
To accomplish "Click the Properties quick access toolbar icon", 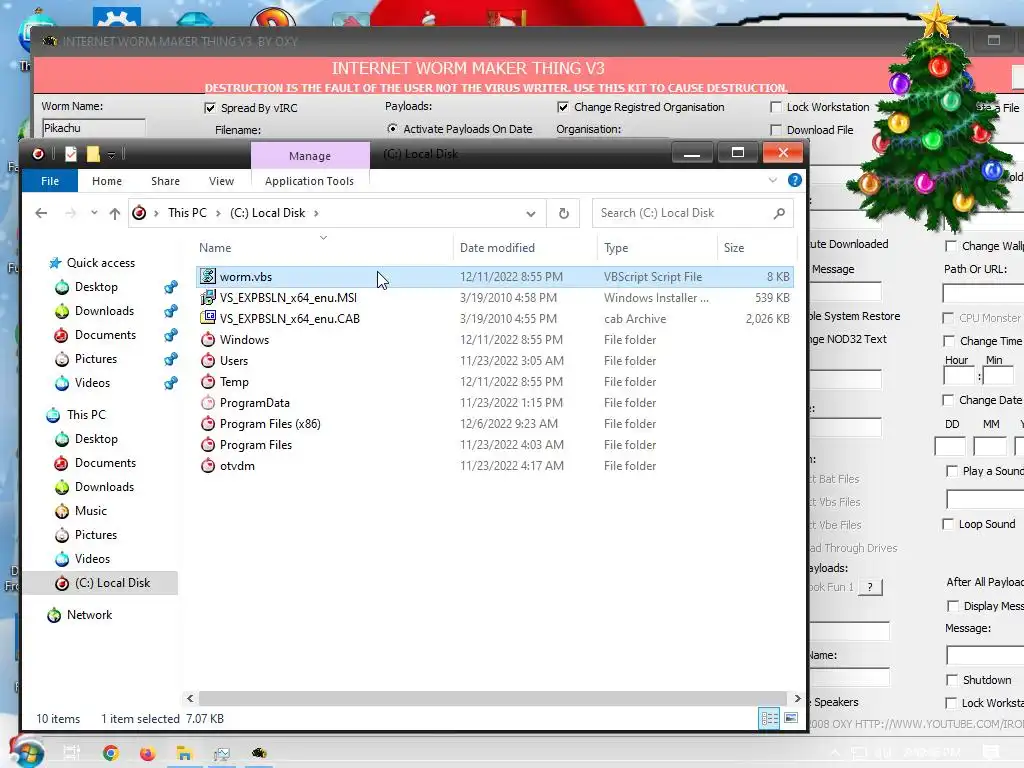I will click(x=71, y=154).
